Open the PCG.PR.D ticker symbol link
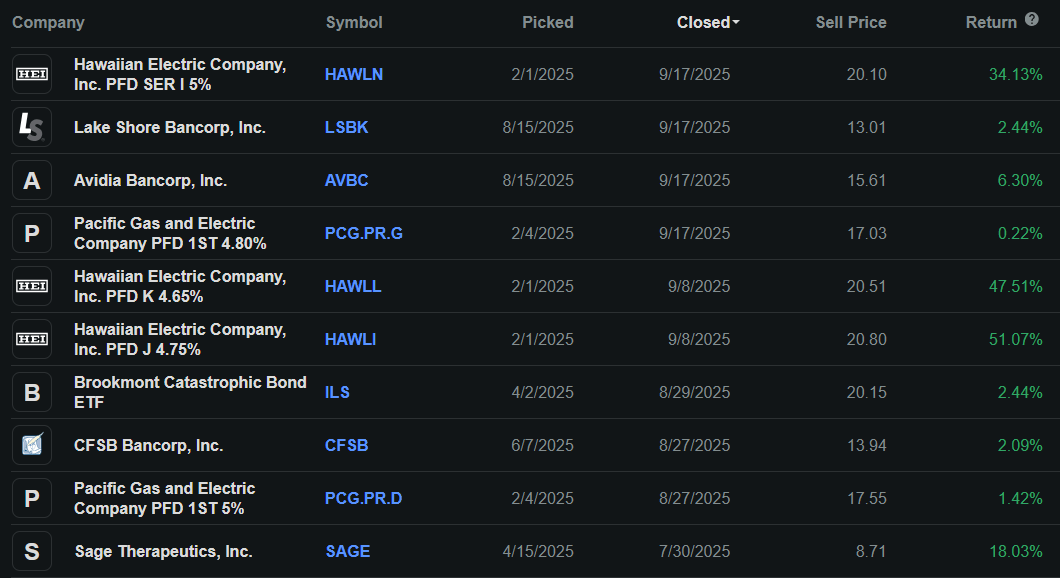1060x578 pixels. (x=363, y=498)
